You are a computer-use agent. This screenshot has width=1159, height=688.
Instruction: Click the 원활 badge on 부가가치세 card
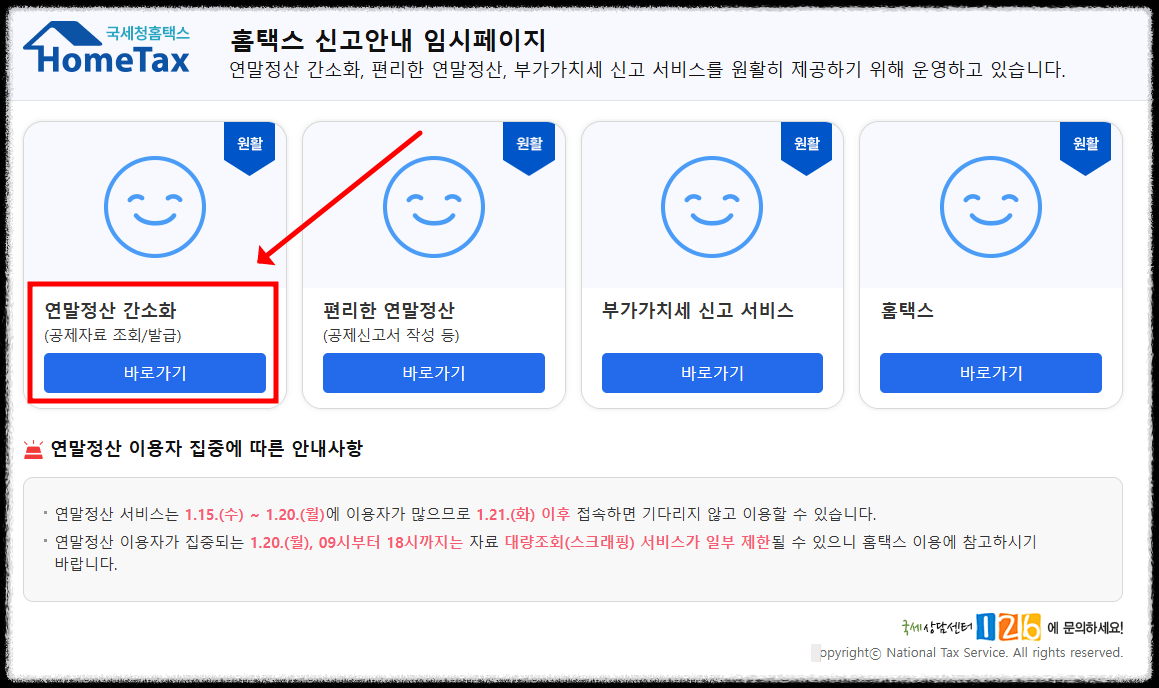(x=805, y=142)
